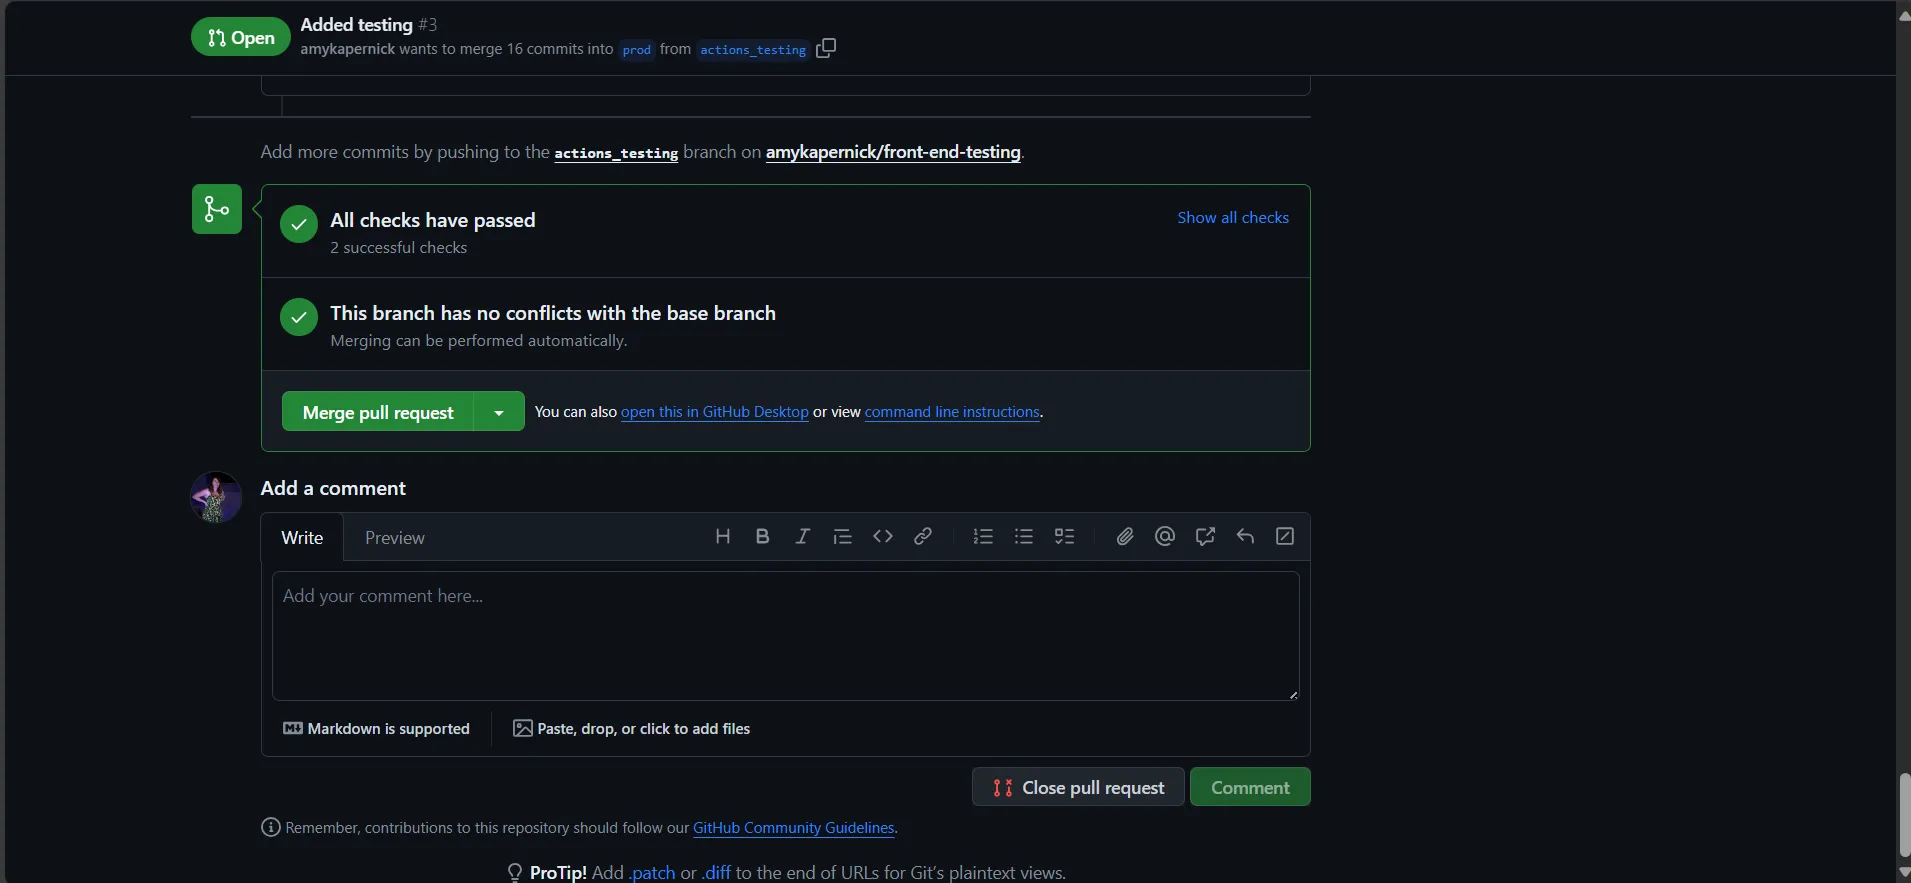This screenshot has height=883, width=1911.
Task: Insert code formatting icon
Action: (882, 537)
